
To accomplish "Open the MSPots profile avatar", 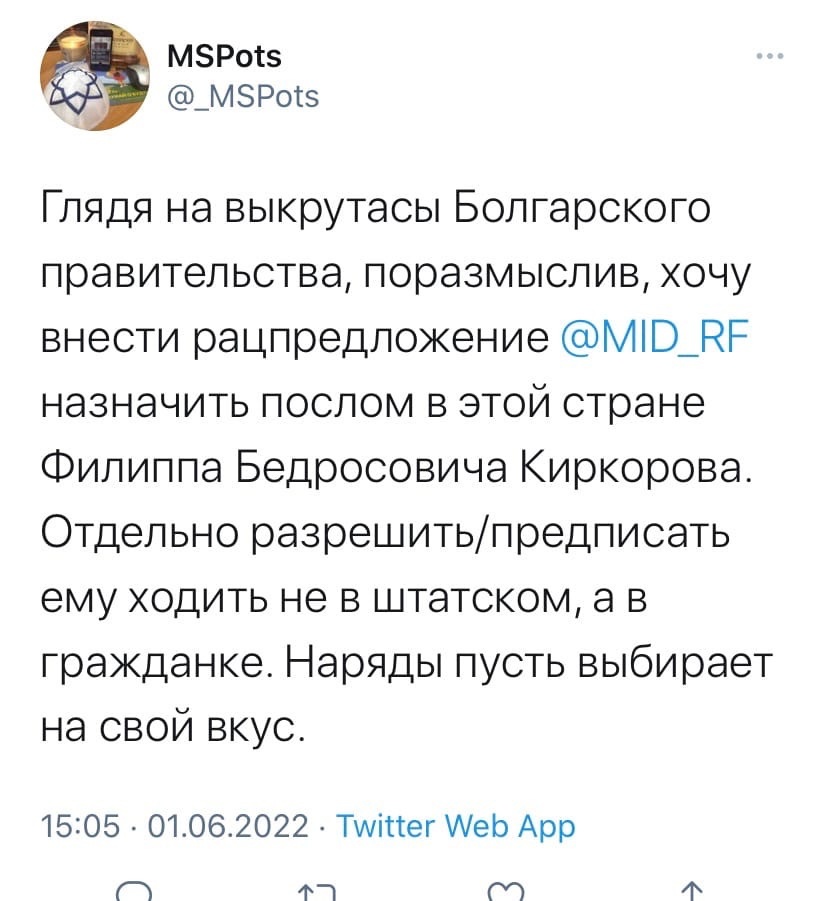I will (95, 75).
